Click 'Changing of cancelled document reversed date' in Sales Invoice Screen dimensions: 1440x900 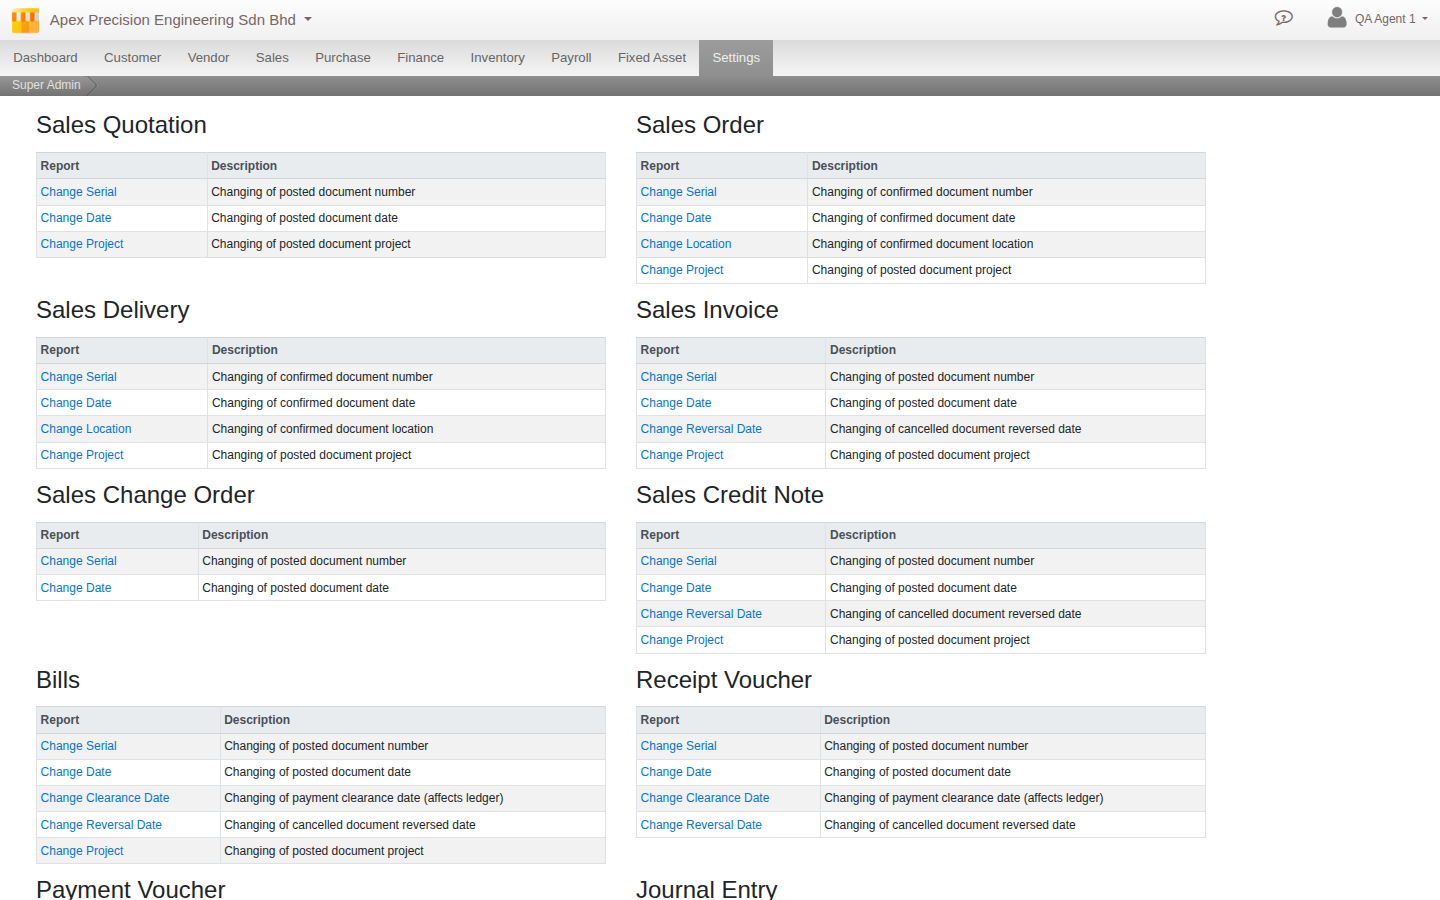pos(956,429)
